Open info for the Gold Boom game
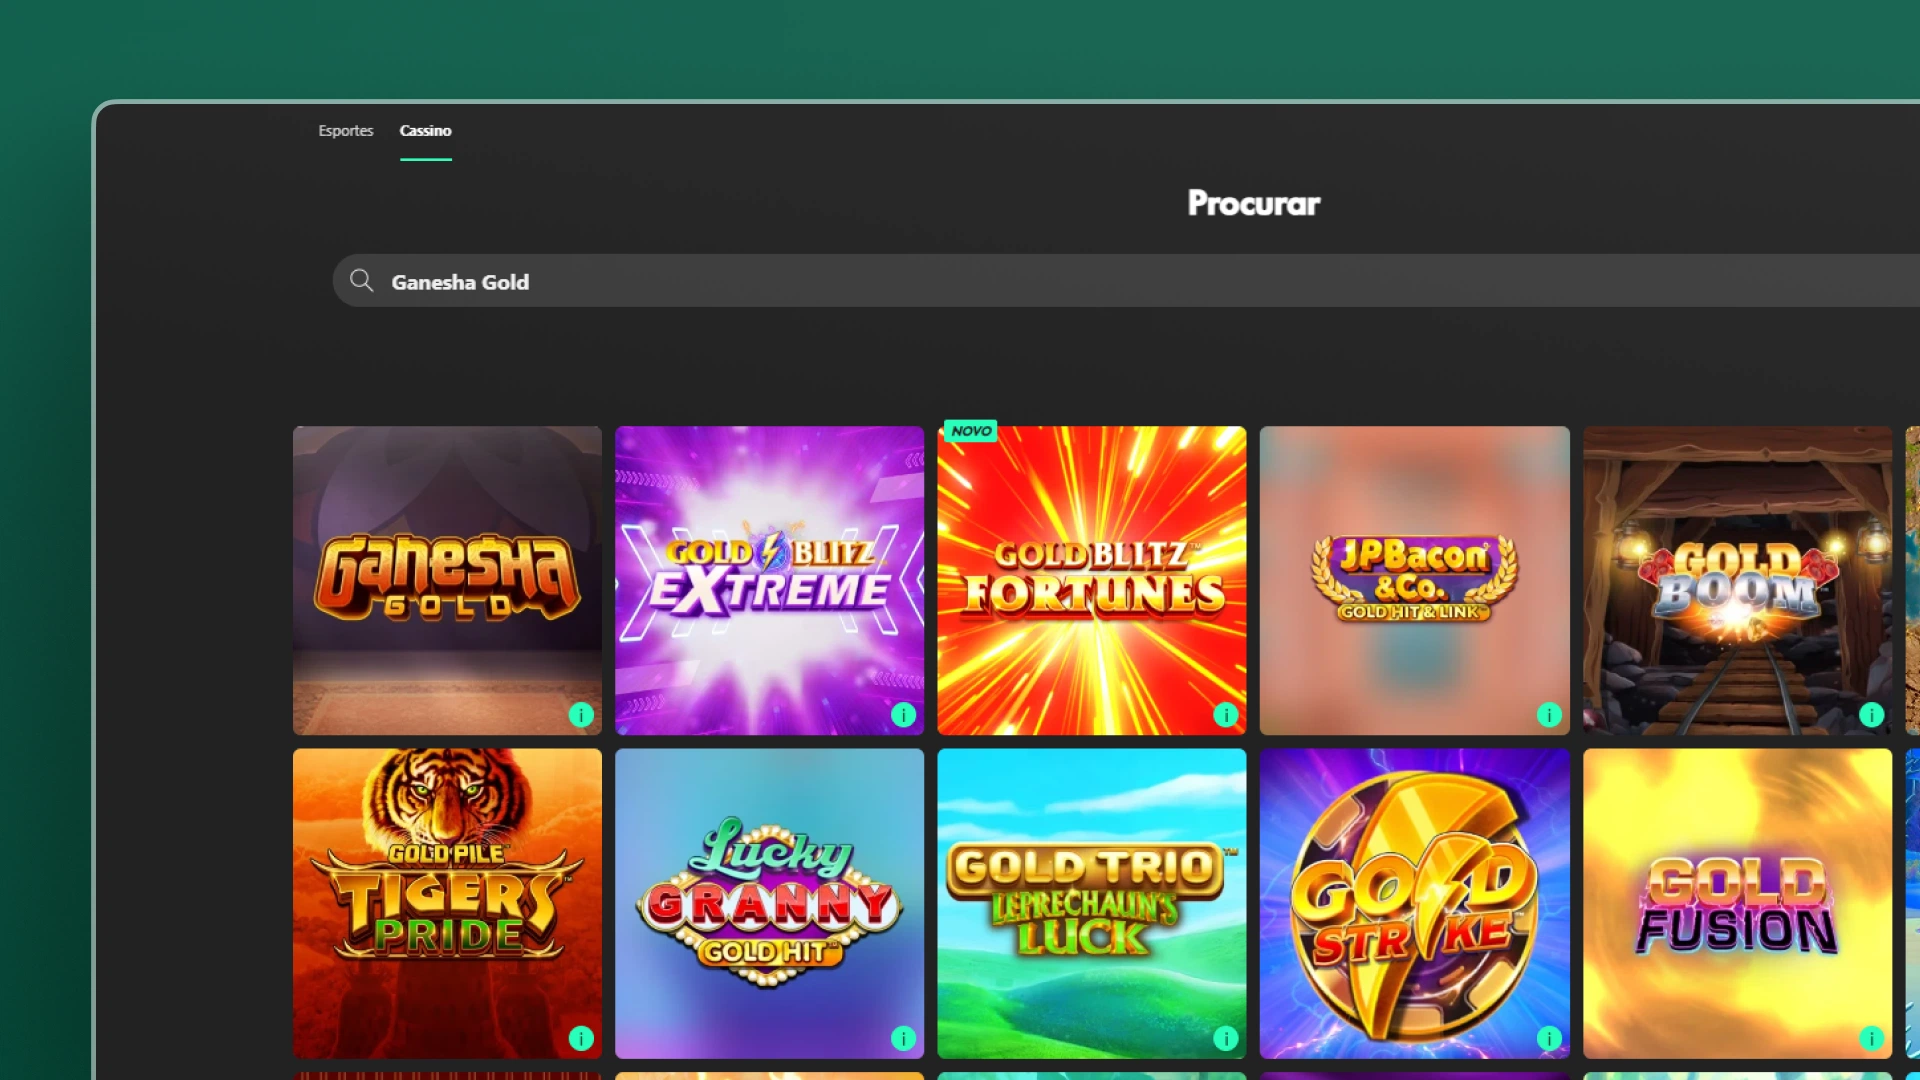1920x1080 pixels. [1871, 715]
